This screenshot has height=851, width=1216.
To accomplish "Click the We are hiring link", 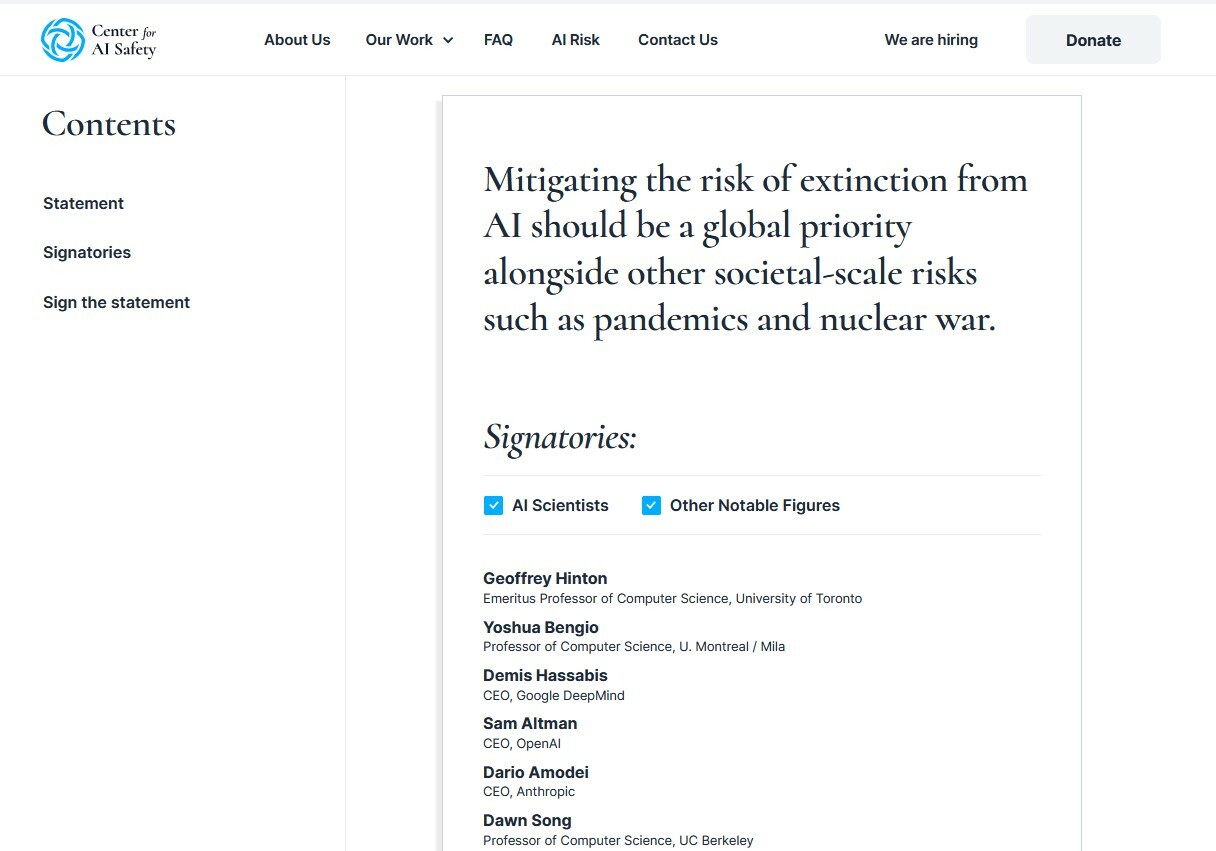I will click(x=930, y=40).
